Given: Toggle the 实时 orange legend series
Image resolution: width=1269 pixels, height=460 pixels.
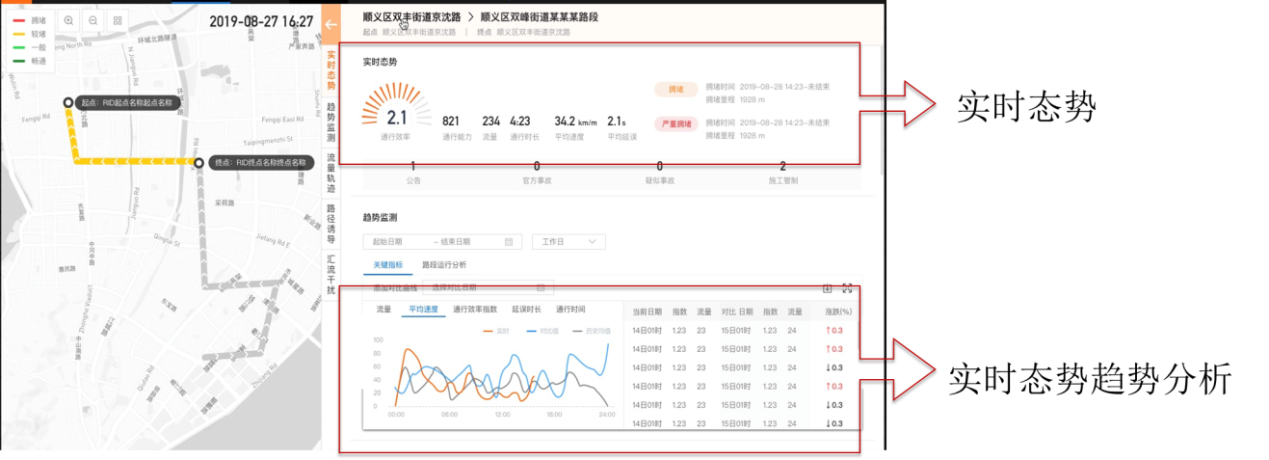Looking at the screenshot, I should coord(495,331).
